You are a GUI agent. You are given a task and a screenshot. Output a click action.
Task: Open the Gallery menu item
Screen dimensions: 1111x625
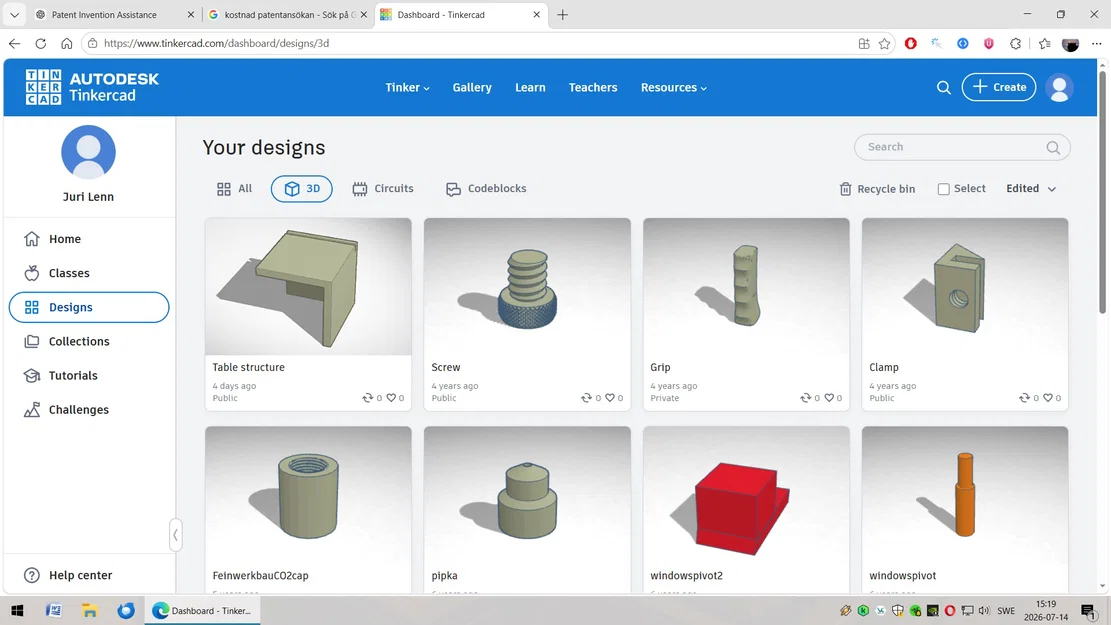point(472,87)
